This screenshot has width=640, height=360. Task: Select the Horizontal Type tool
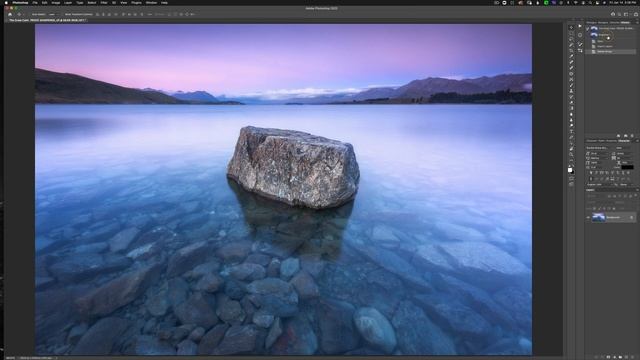point(571,131)
